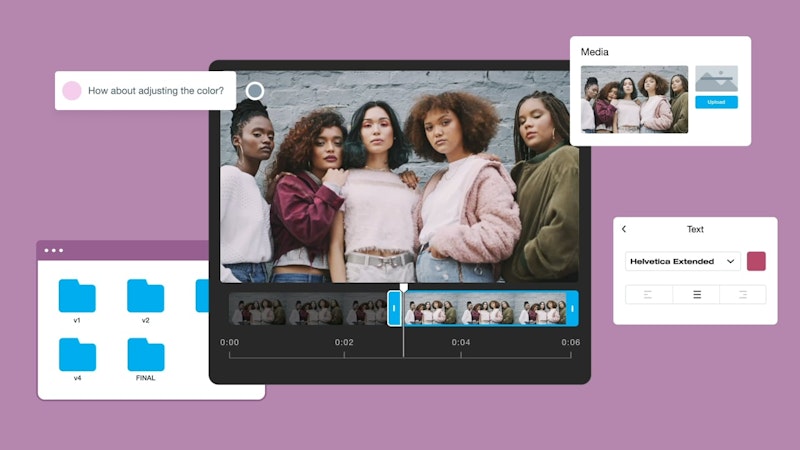800x450 pixels.
Task: Click the image placeholder icon in Media
Action: pos(716,80)
